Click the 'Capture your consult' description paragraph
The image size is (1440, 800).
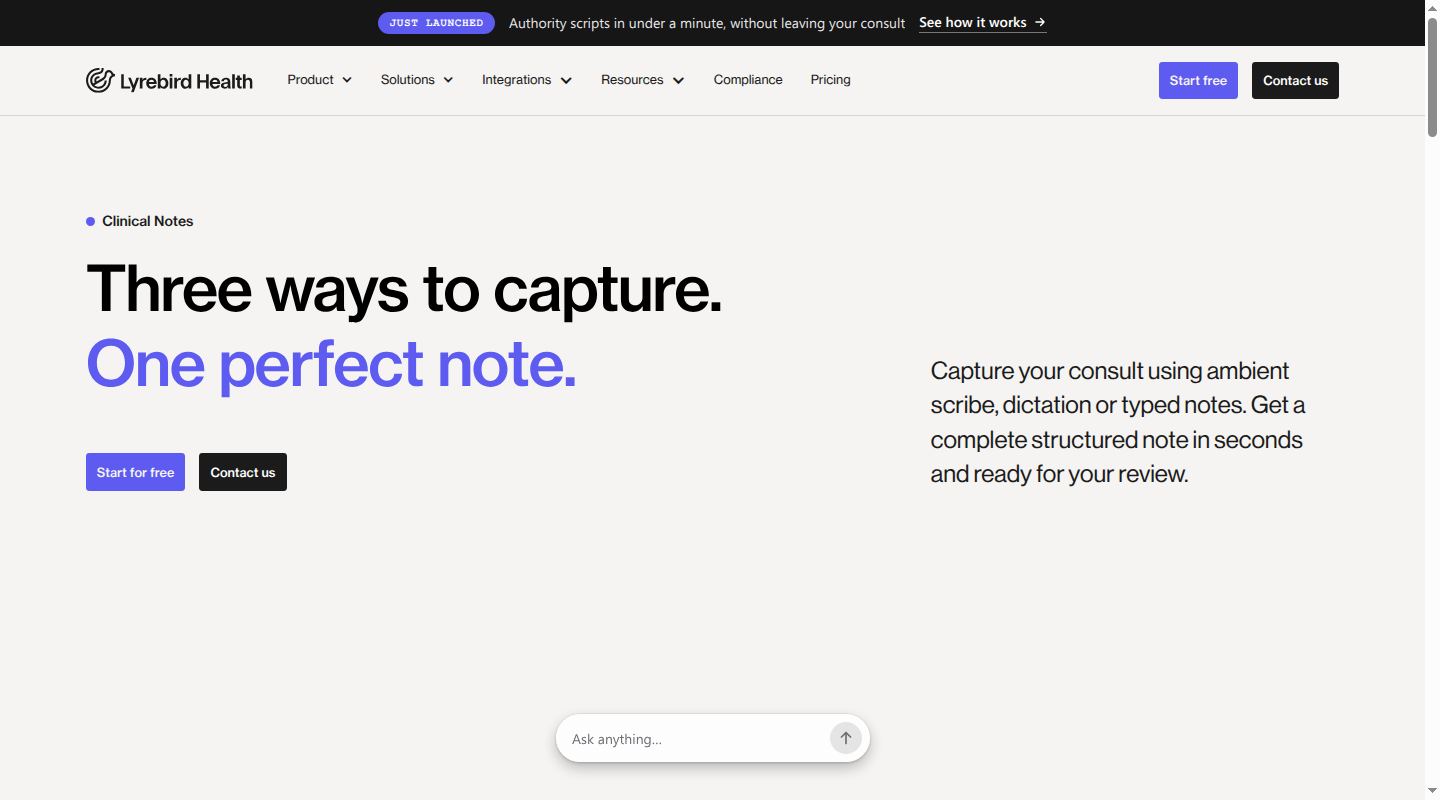click(1118, 422)
